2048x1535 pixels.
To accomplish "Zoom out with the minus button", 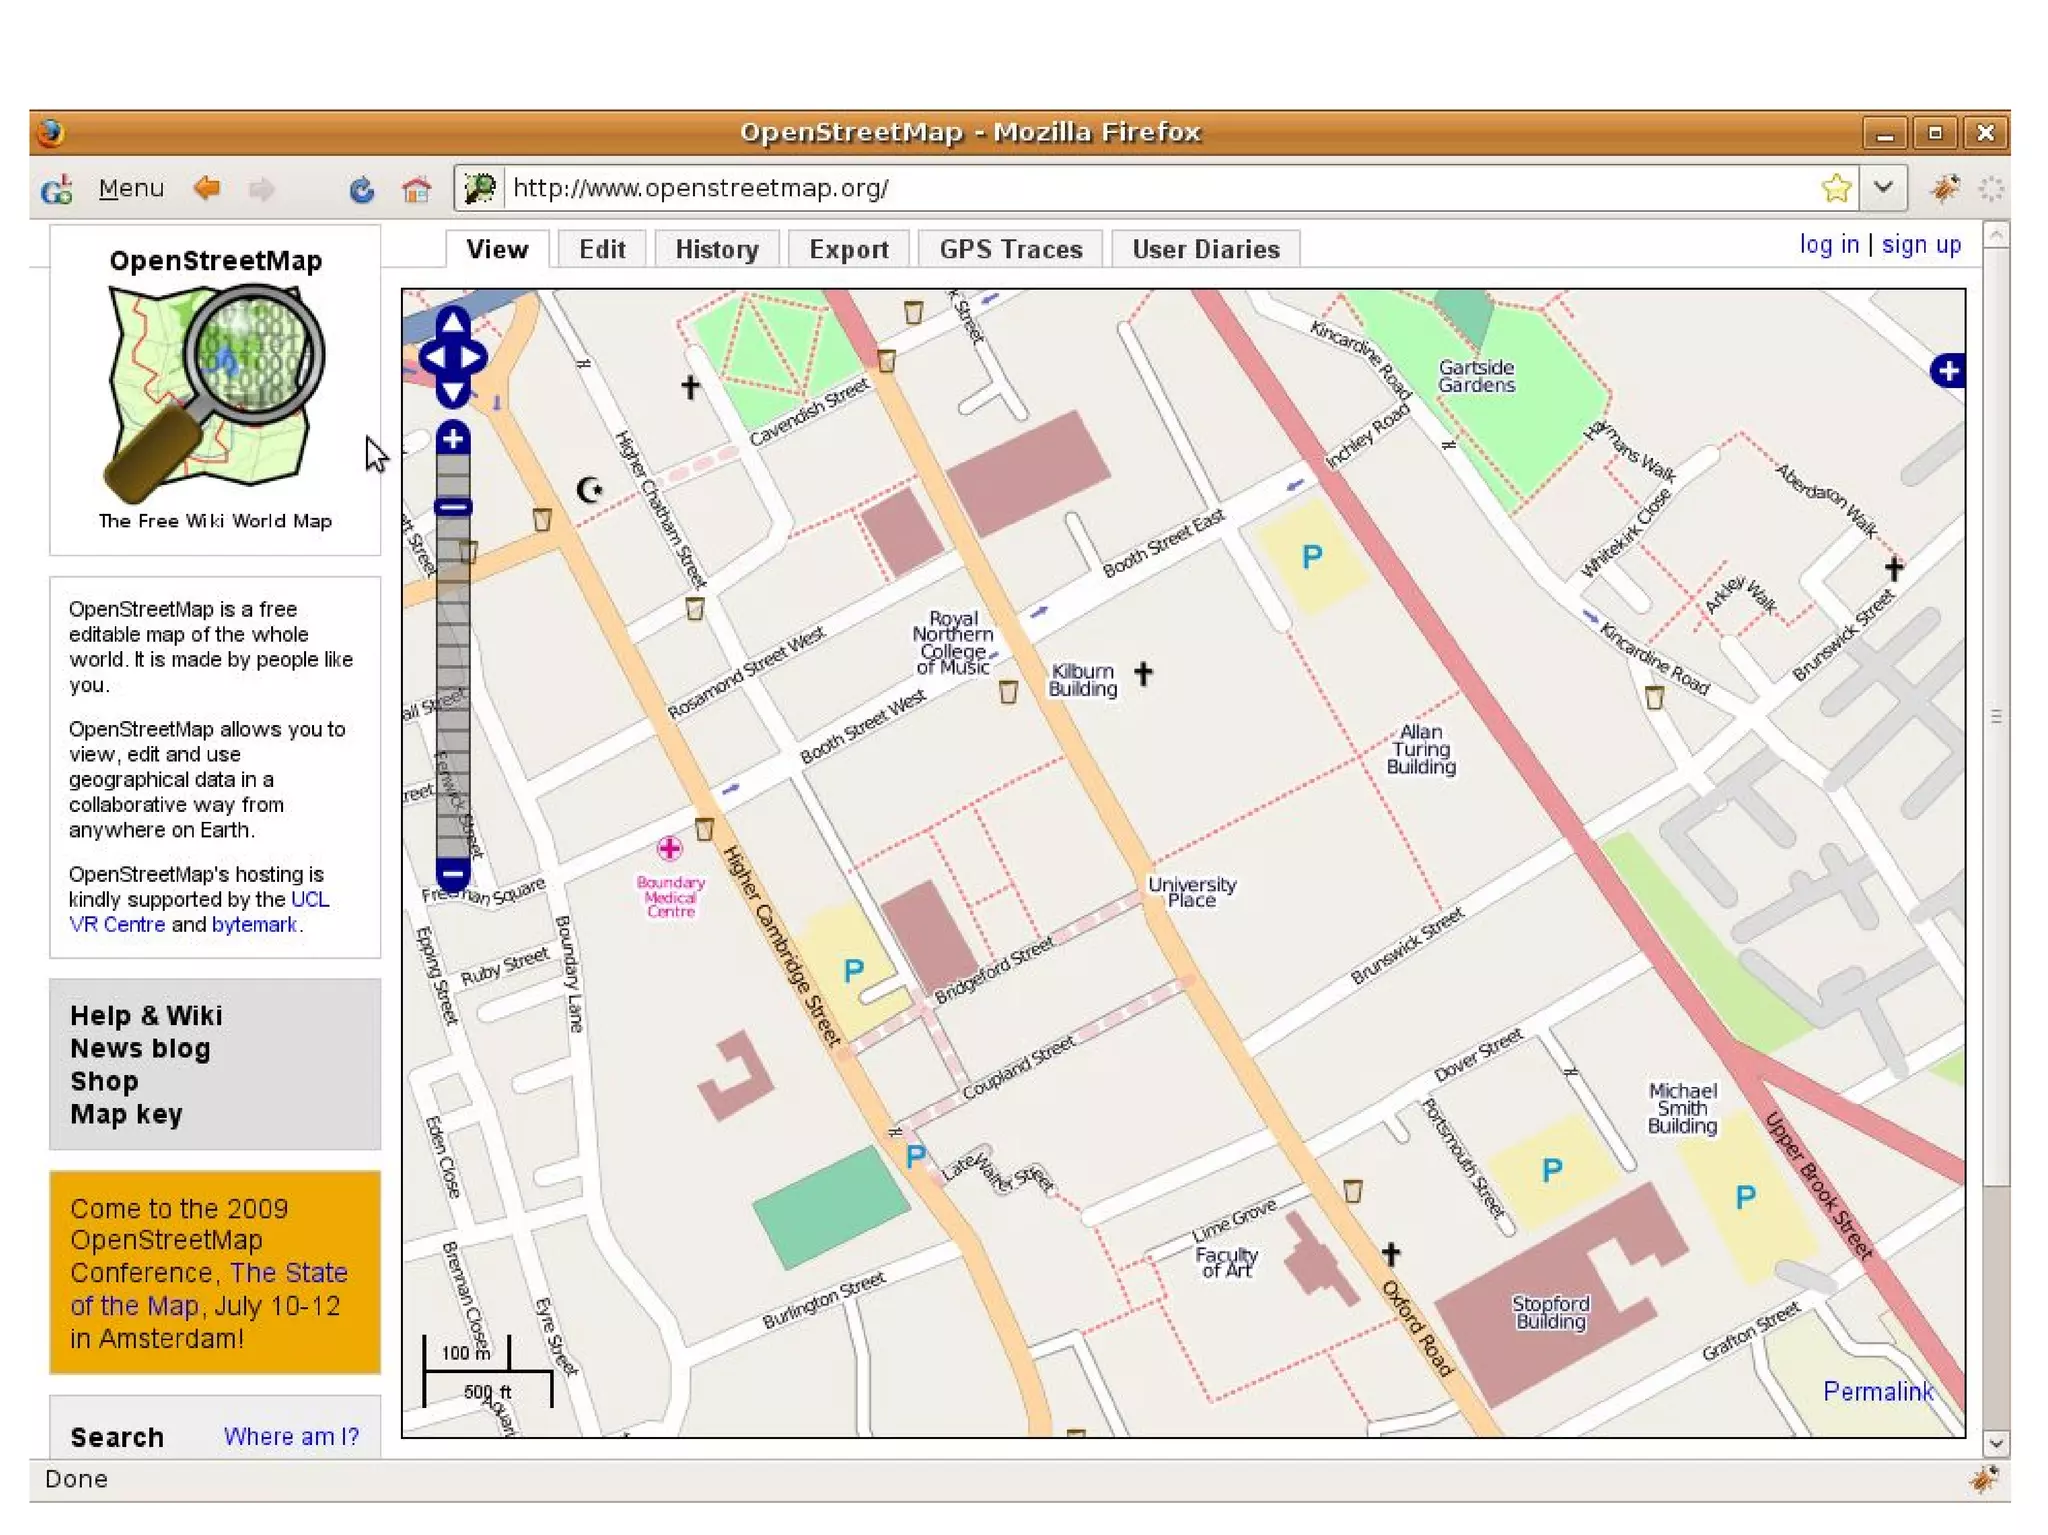I will pyautogui.click(x=453, y=873).
